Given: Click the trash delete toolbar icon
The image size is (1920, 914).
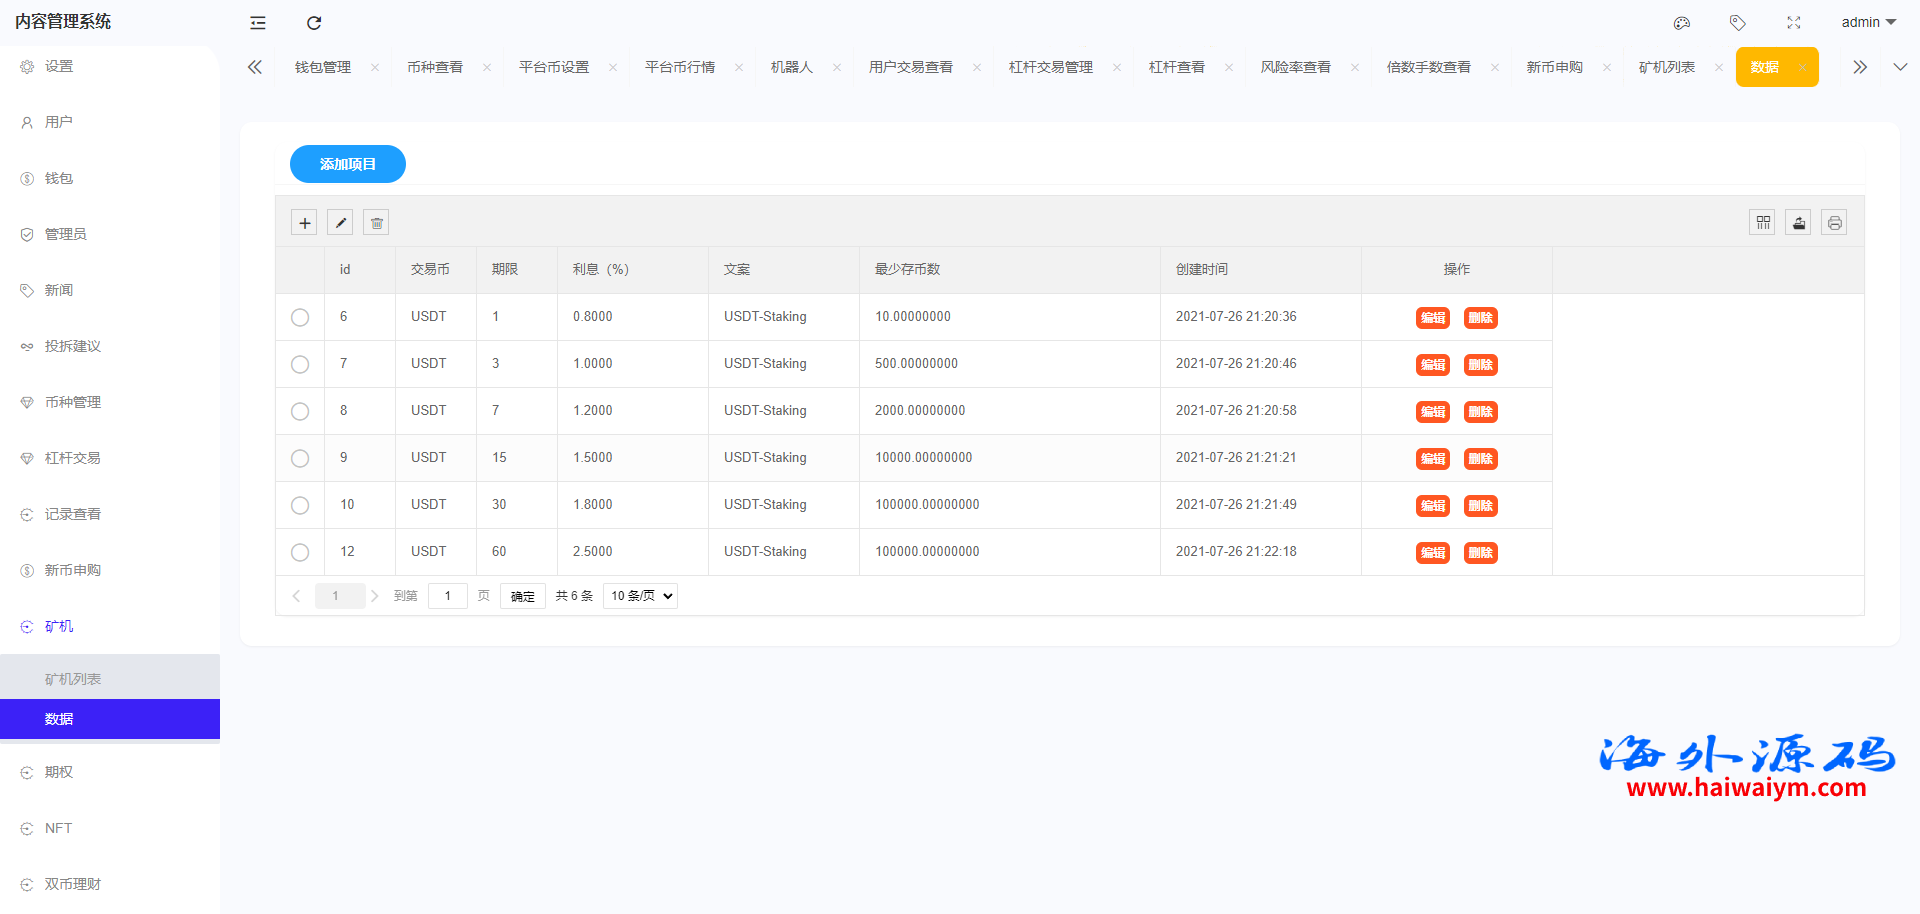Looking at the screenshot, I should click(377, 223).
